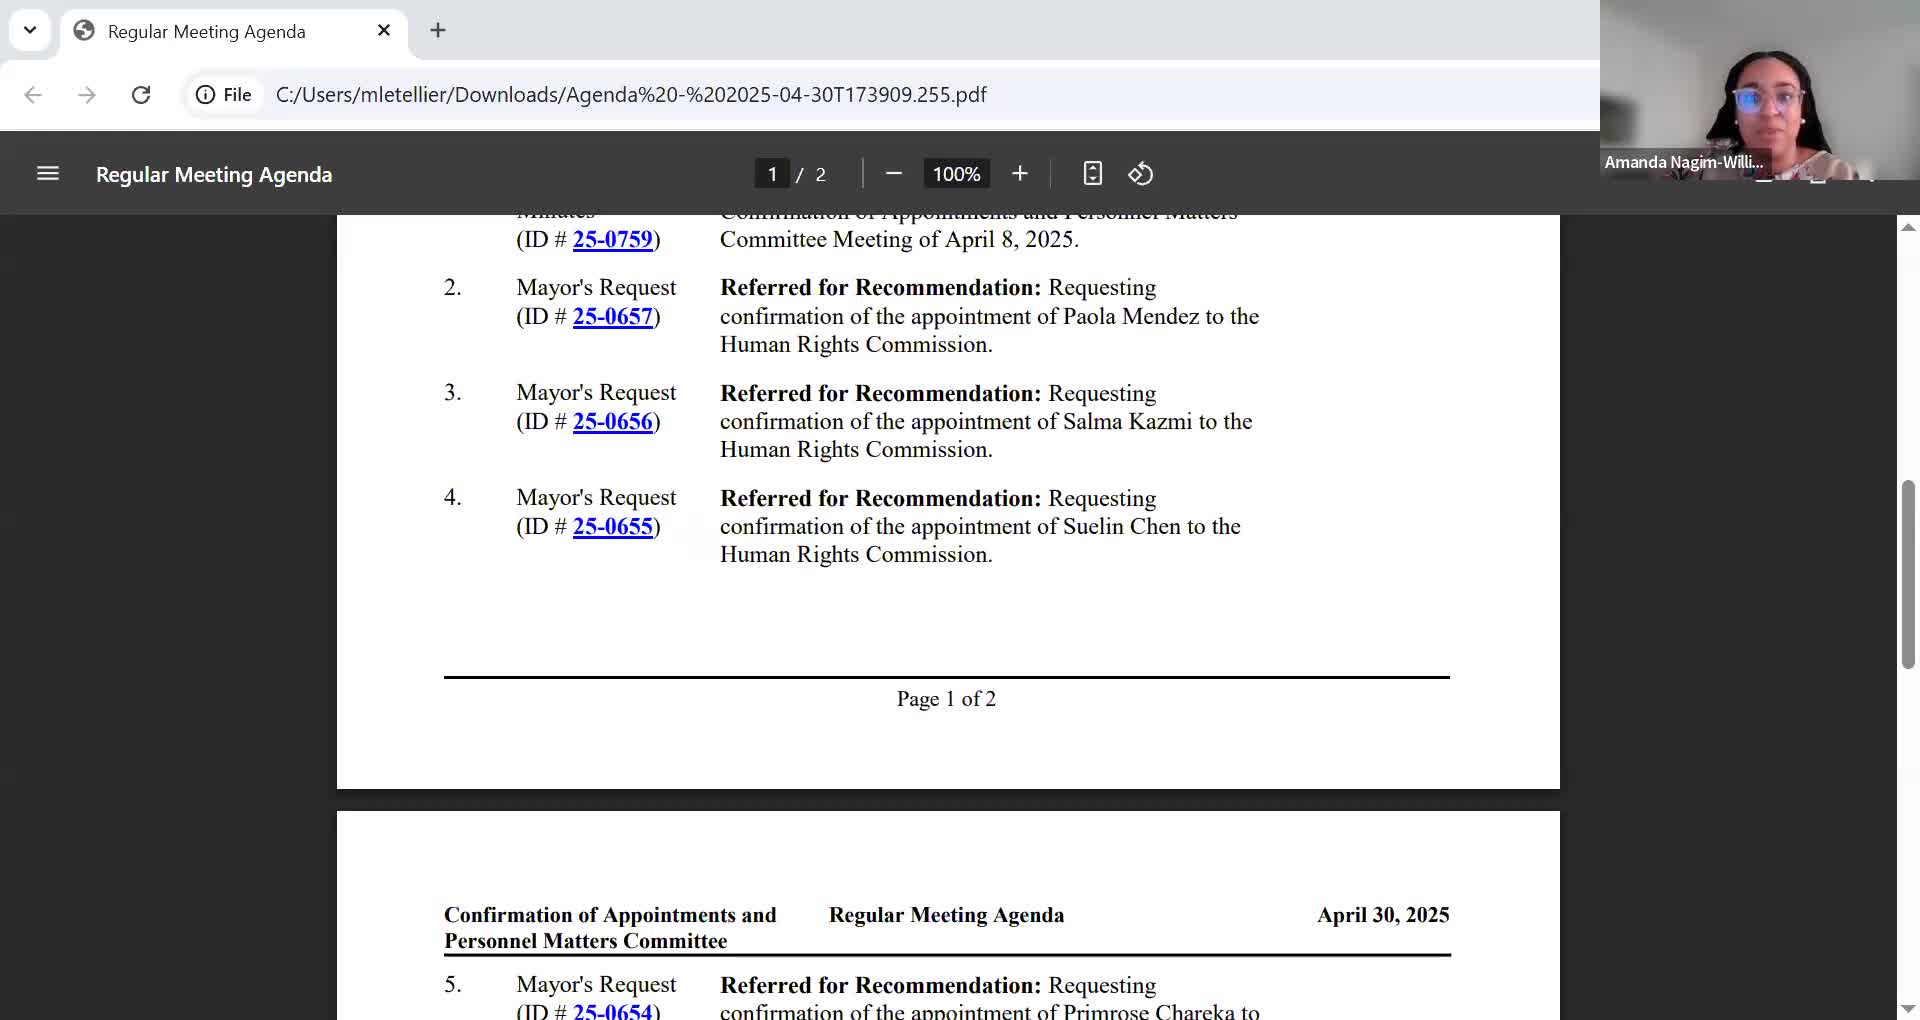This screenshot has width=1920, height=1020.
Task: Open agenda item link 25-0656
Action: 612,422
